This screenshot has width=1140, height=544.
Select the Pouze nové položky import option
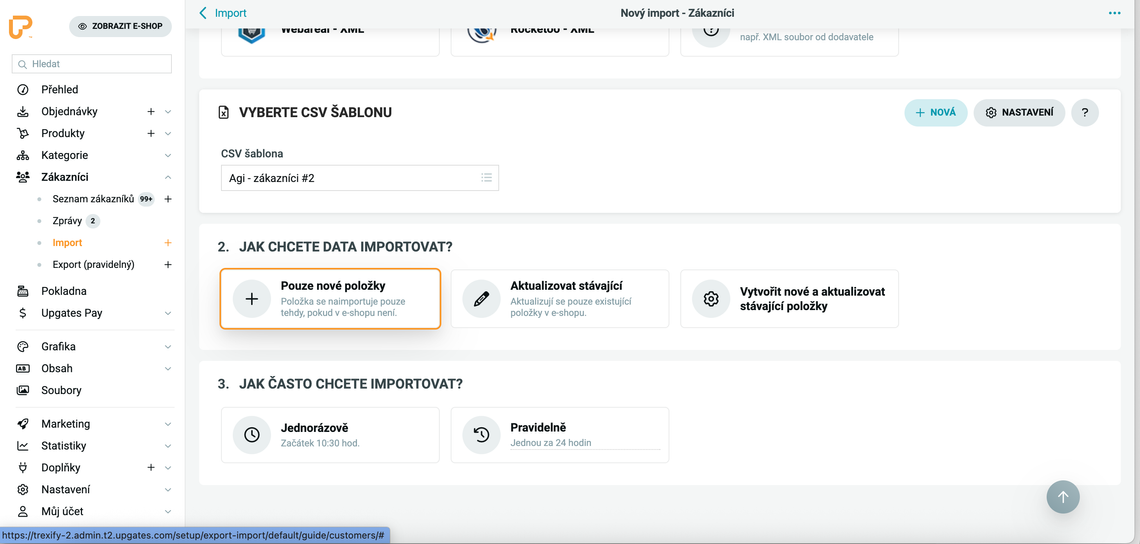pyautogui.click(x=330, y=298)
